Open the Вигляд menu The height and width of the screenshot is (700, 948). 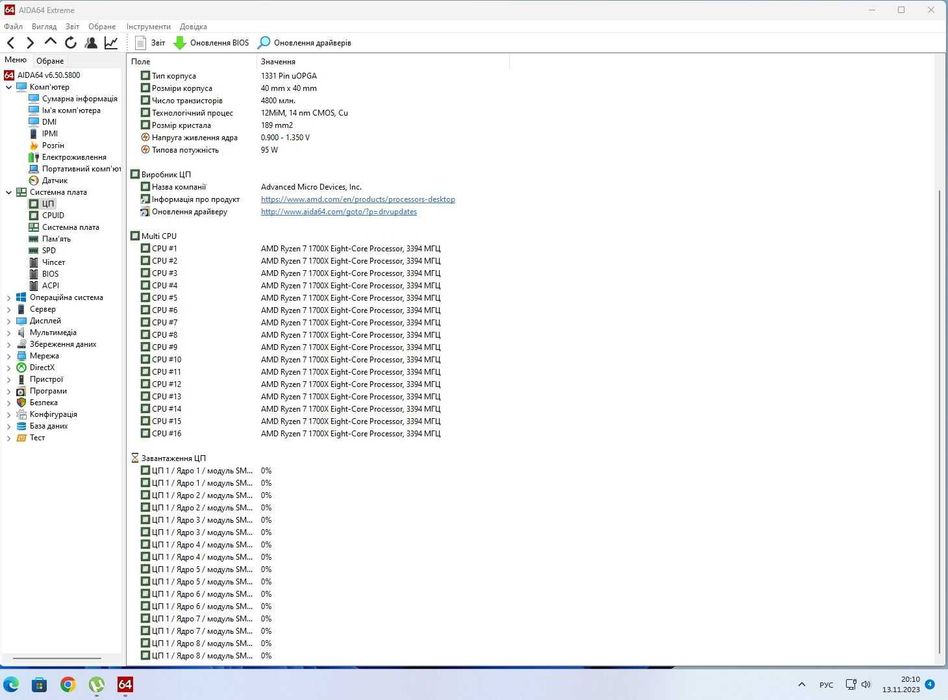44,27
